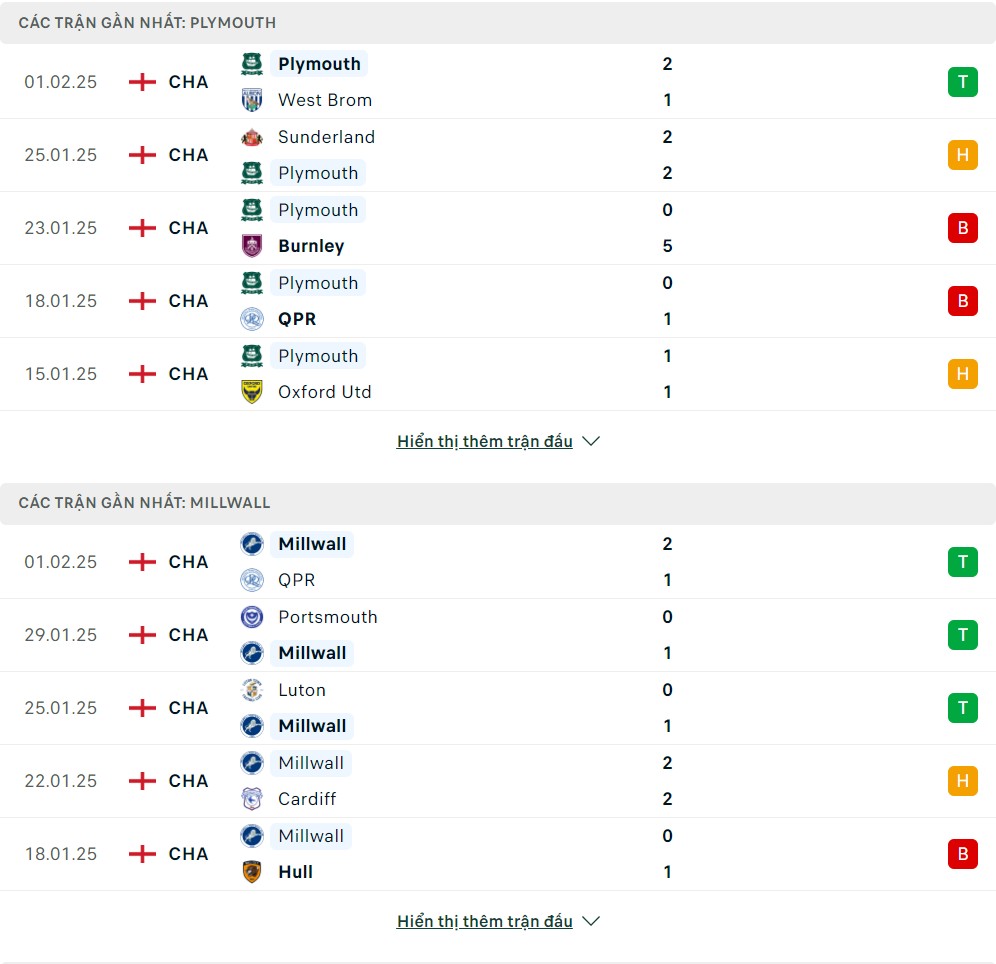Image resolution: width=996 pixels, height=964 pixels.
Task: Expand more matches chevron under Plymouth section
Action: click(x=591, y=441)
